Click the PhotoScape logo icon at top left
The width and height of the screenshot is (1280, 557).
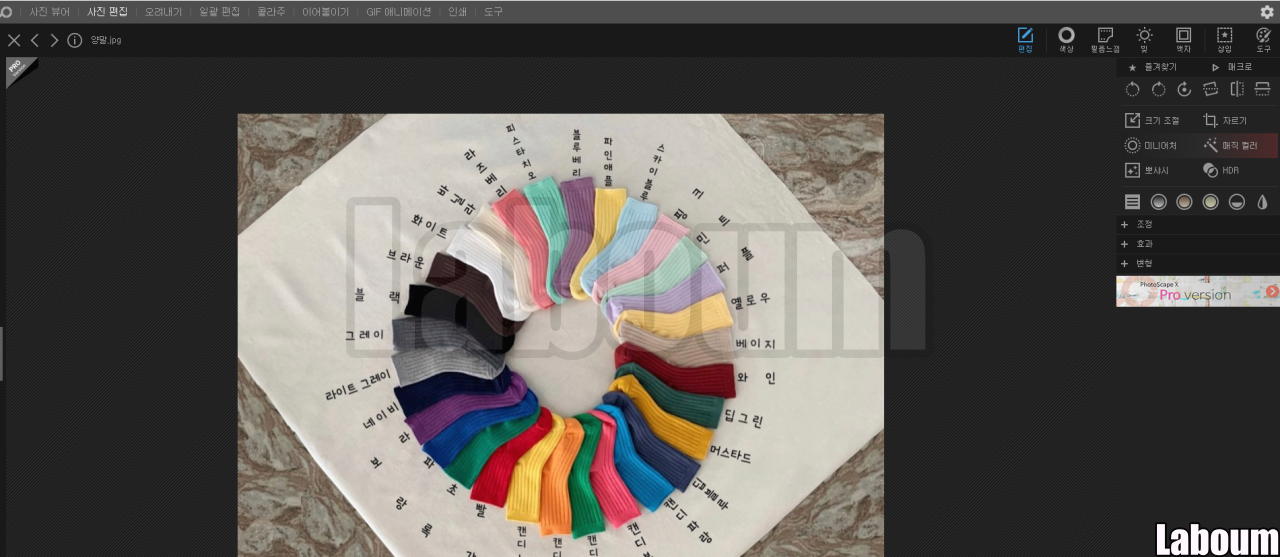tap(7, 12)
